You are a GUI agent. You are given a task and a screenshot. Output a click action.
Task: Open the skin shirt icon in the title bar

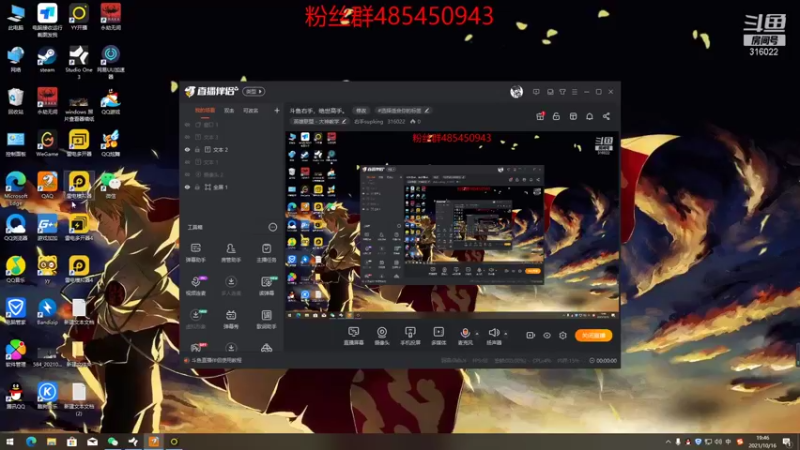click(x=562, y=92)
